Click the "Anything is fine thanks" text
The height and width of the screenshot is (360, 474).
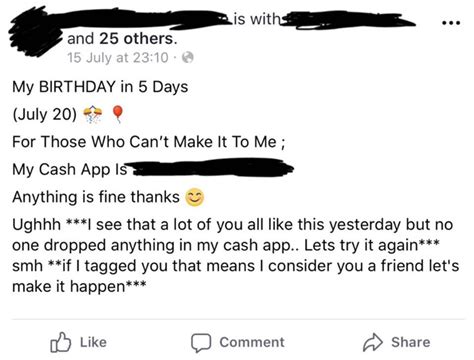pos(96,197)
